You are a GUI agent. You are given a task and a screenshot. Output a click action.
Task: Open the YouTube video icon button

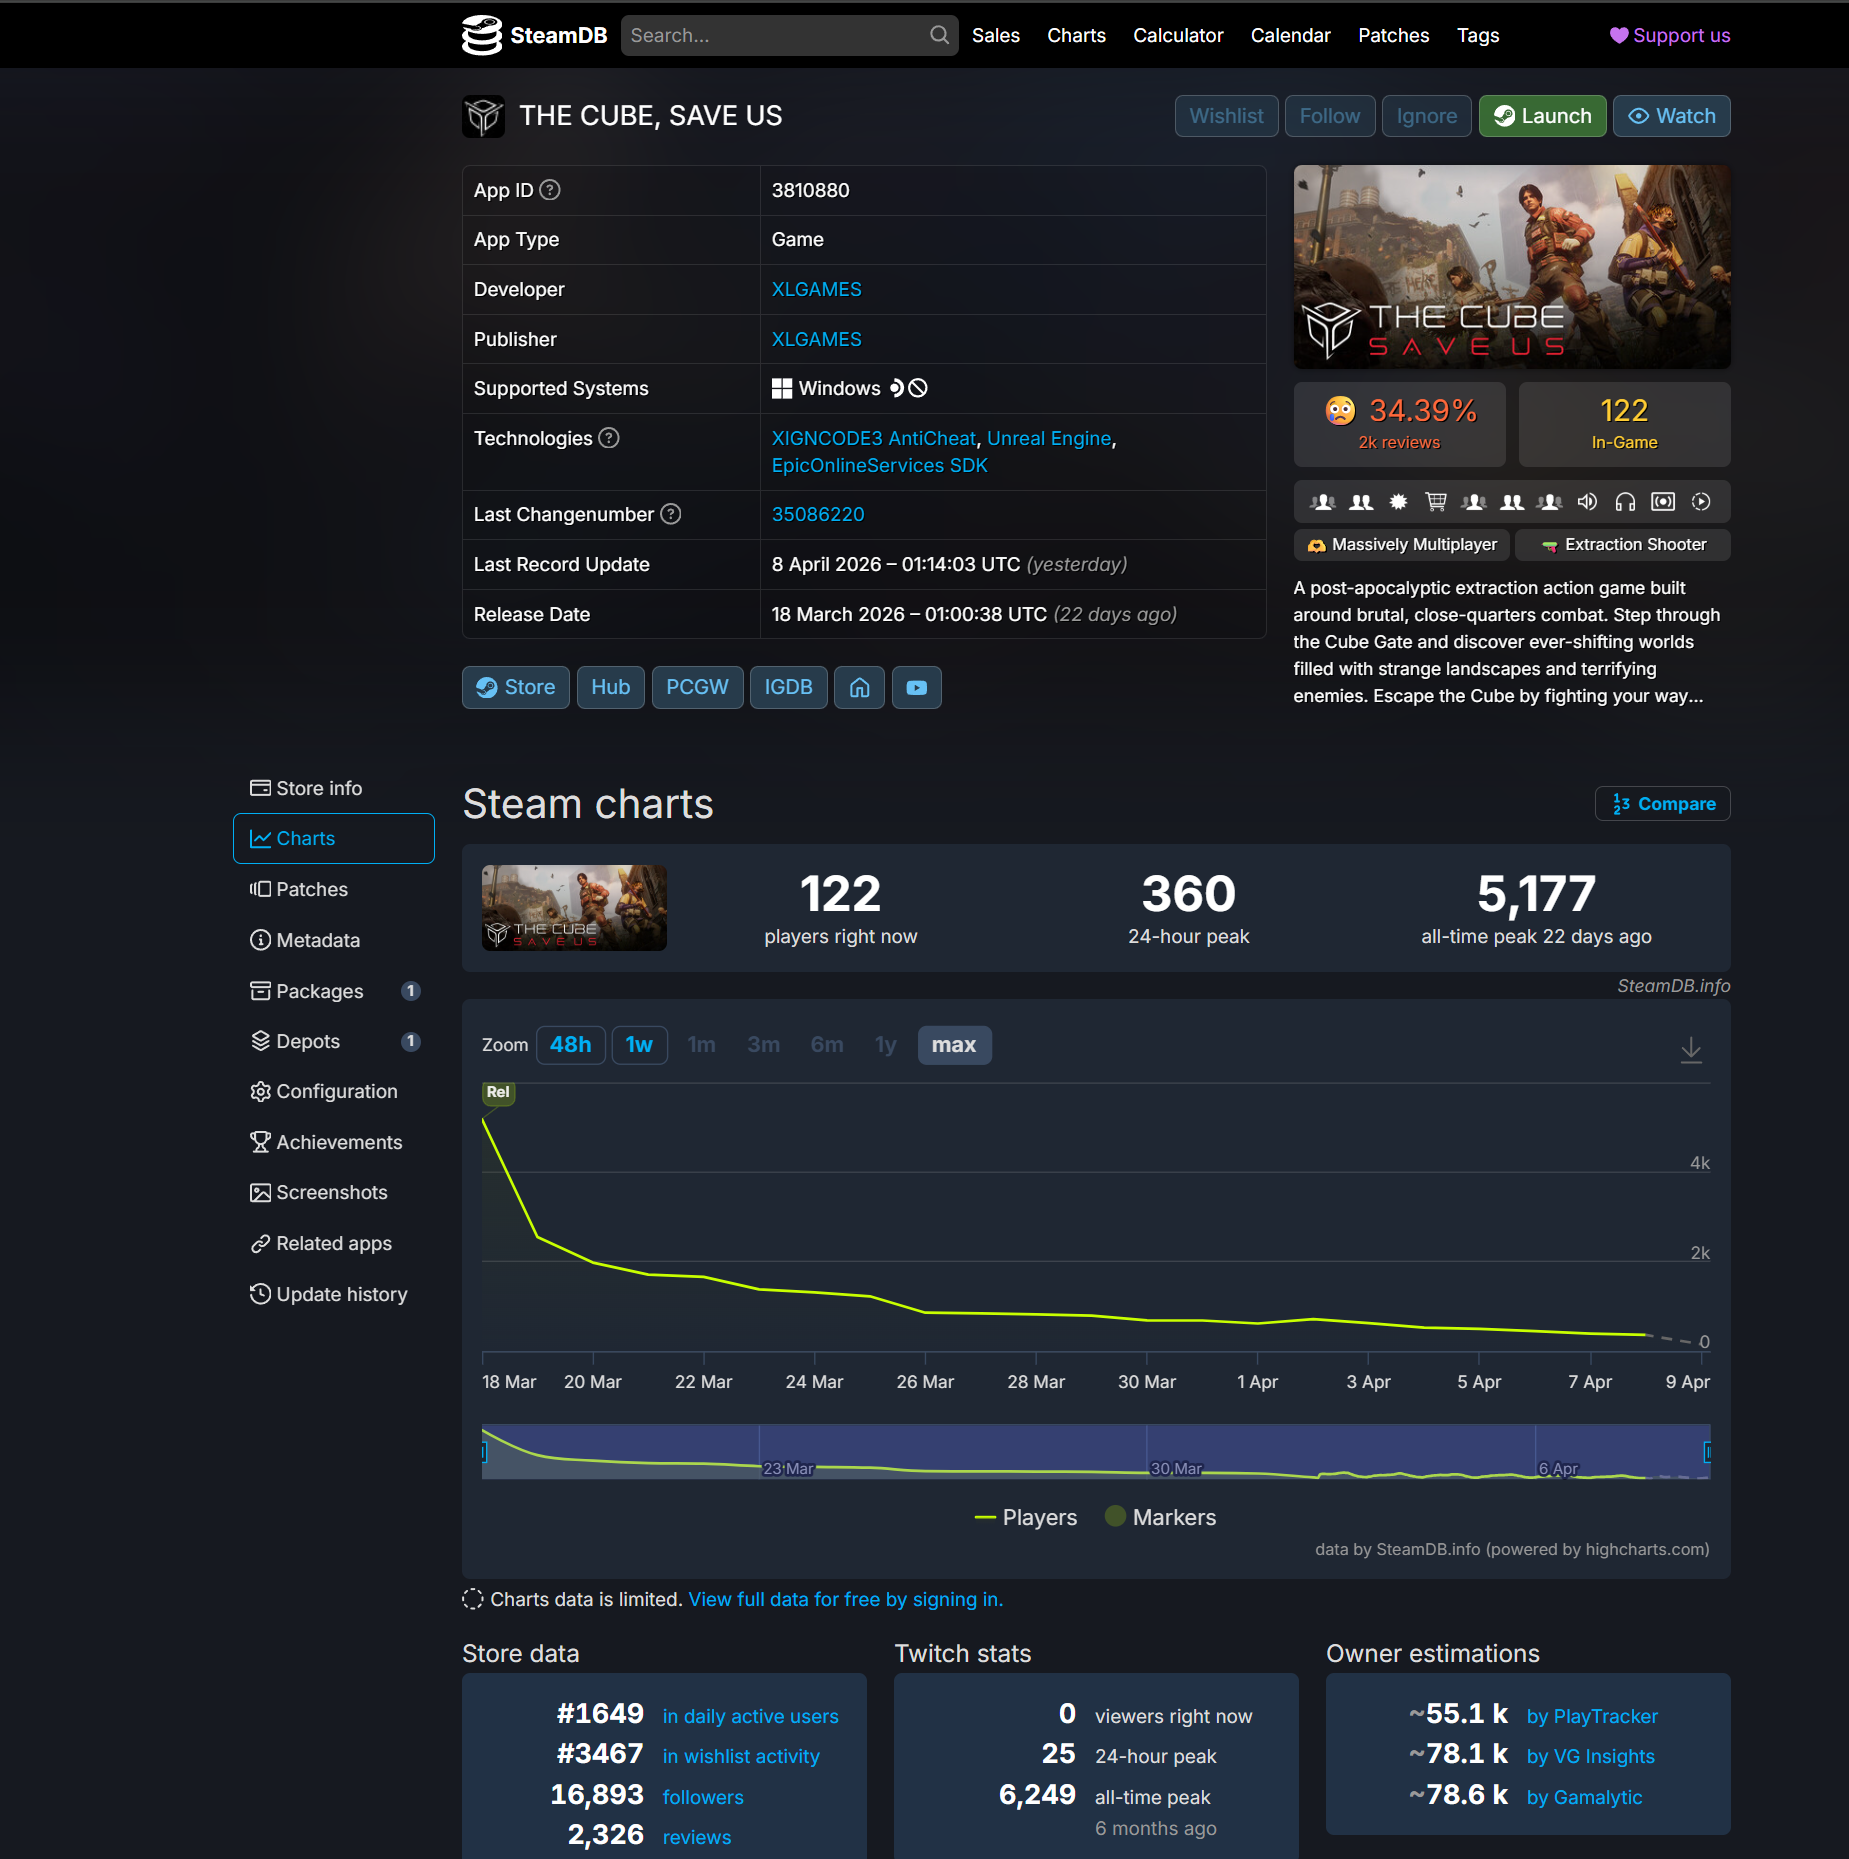[916, 687]
